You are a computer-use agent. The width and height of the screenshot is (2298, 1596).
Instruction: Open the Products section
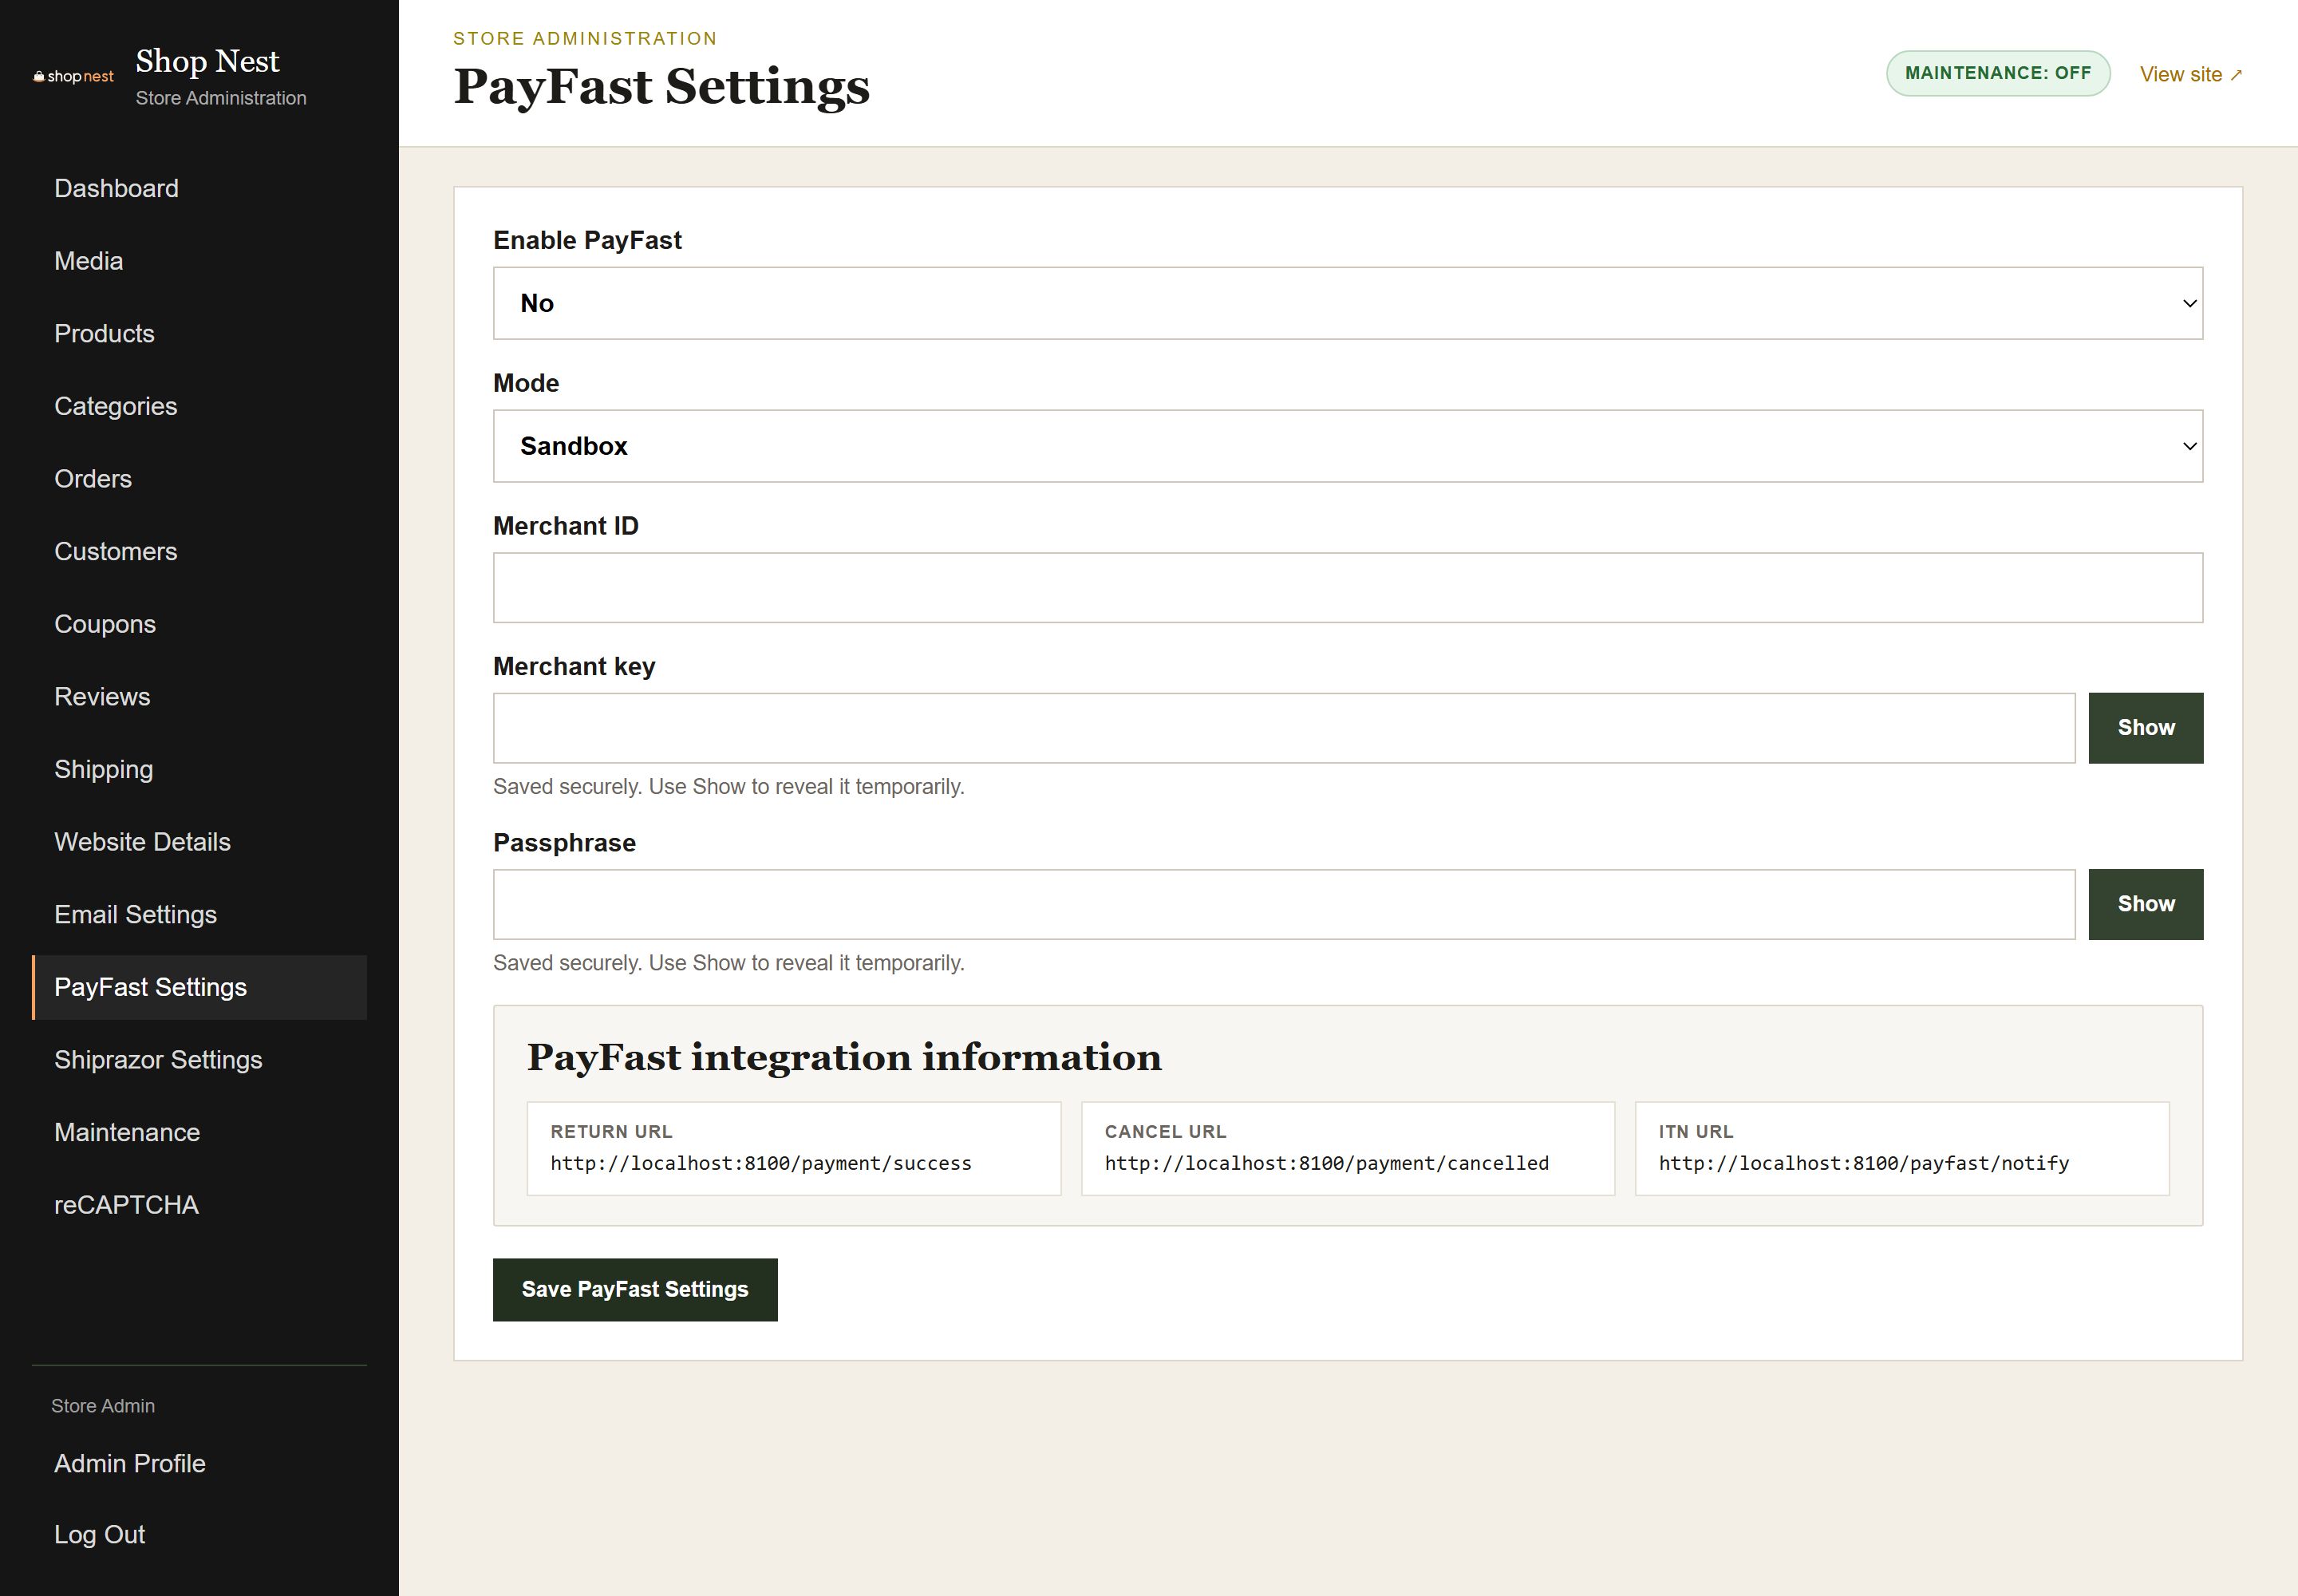pos(199,334)
